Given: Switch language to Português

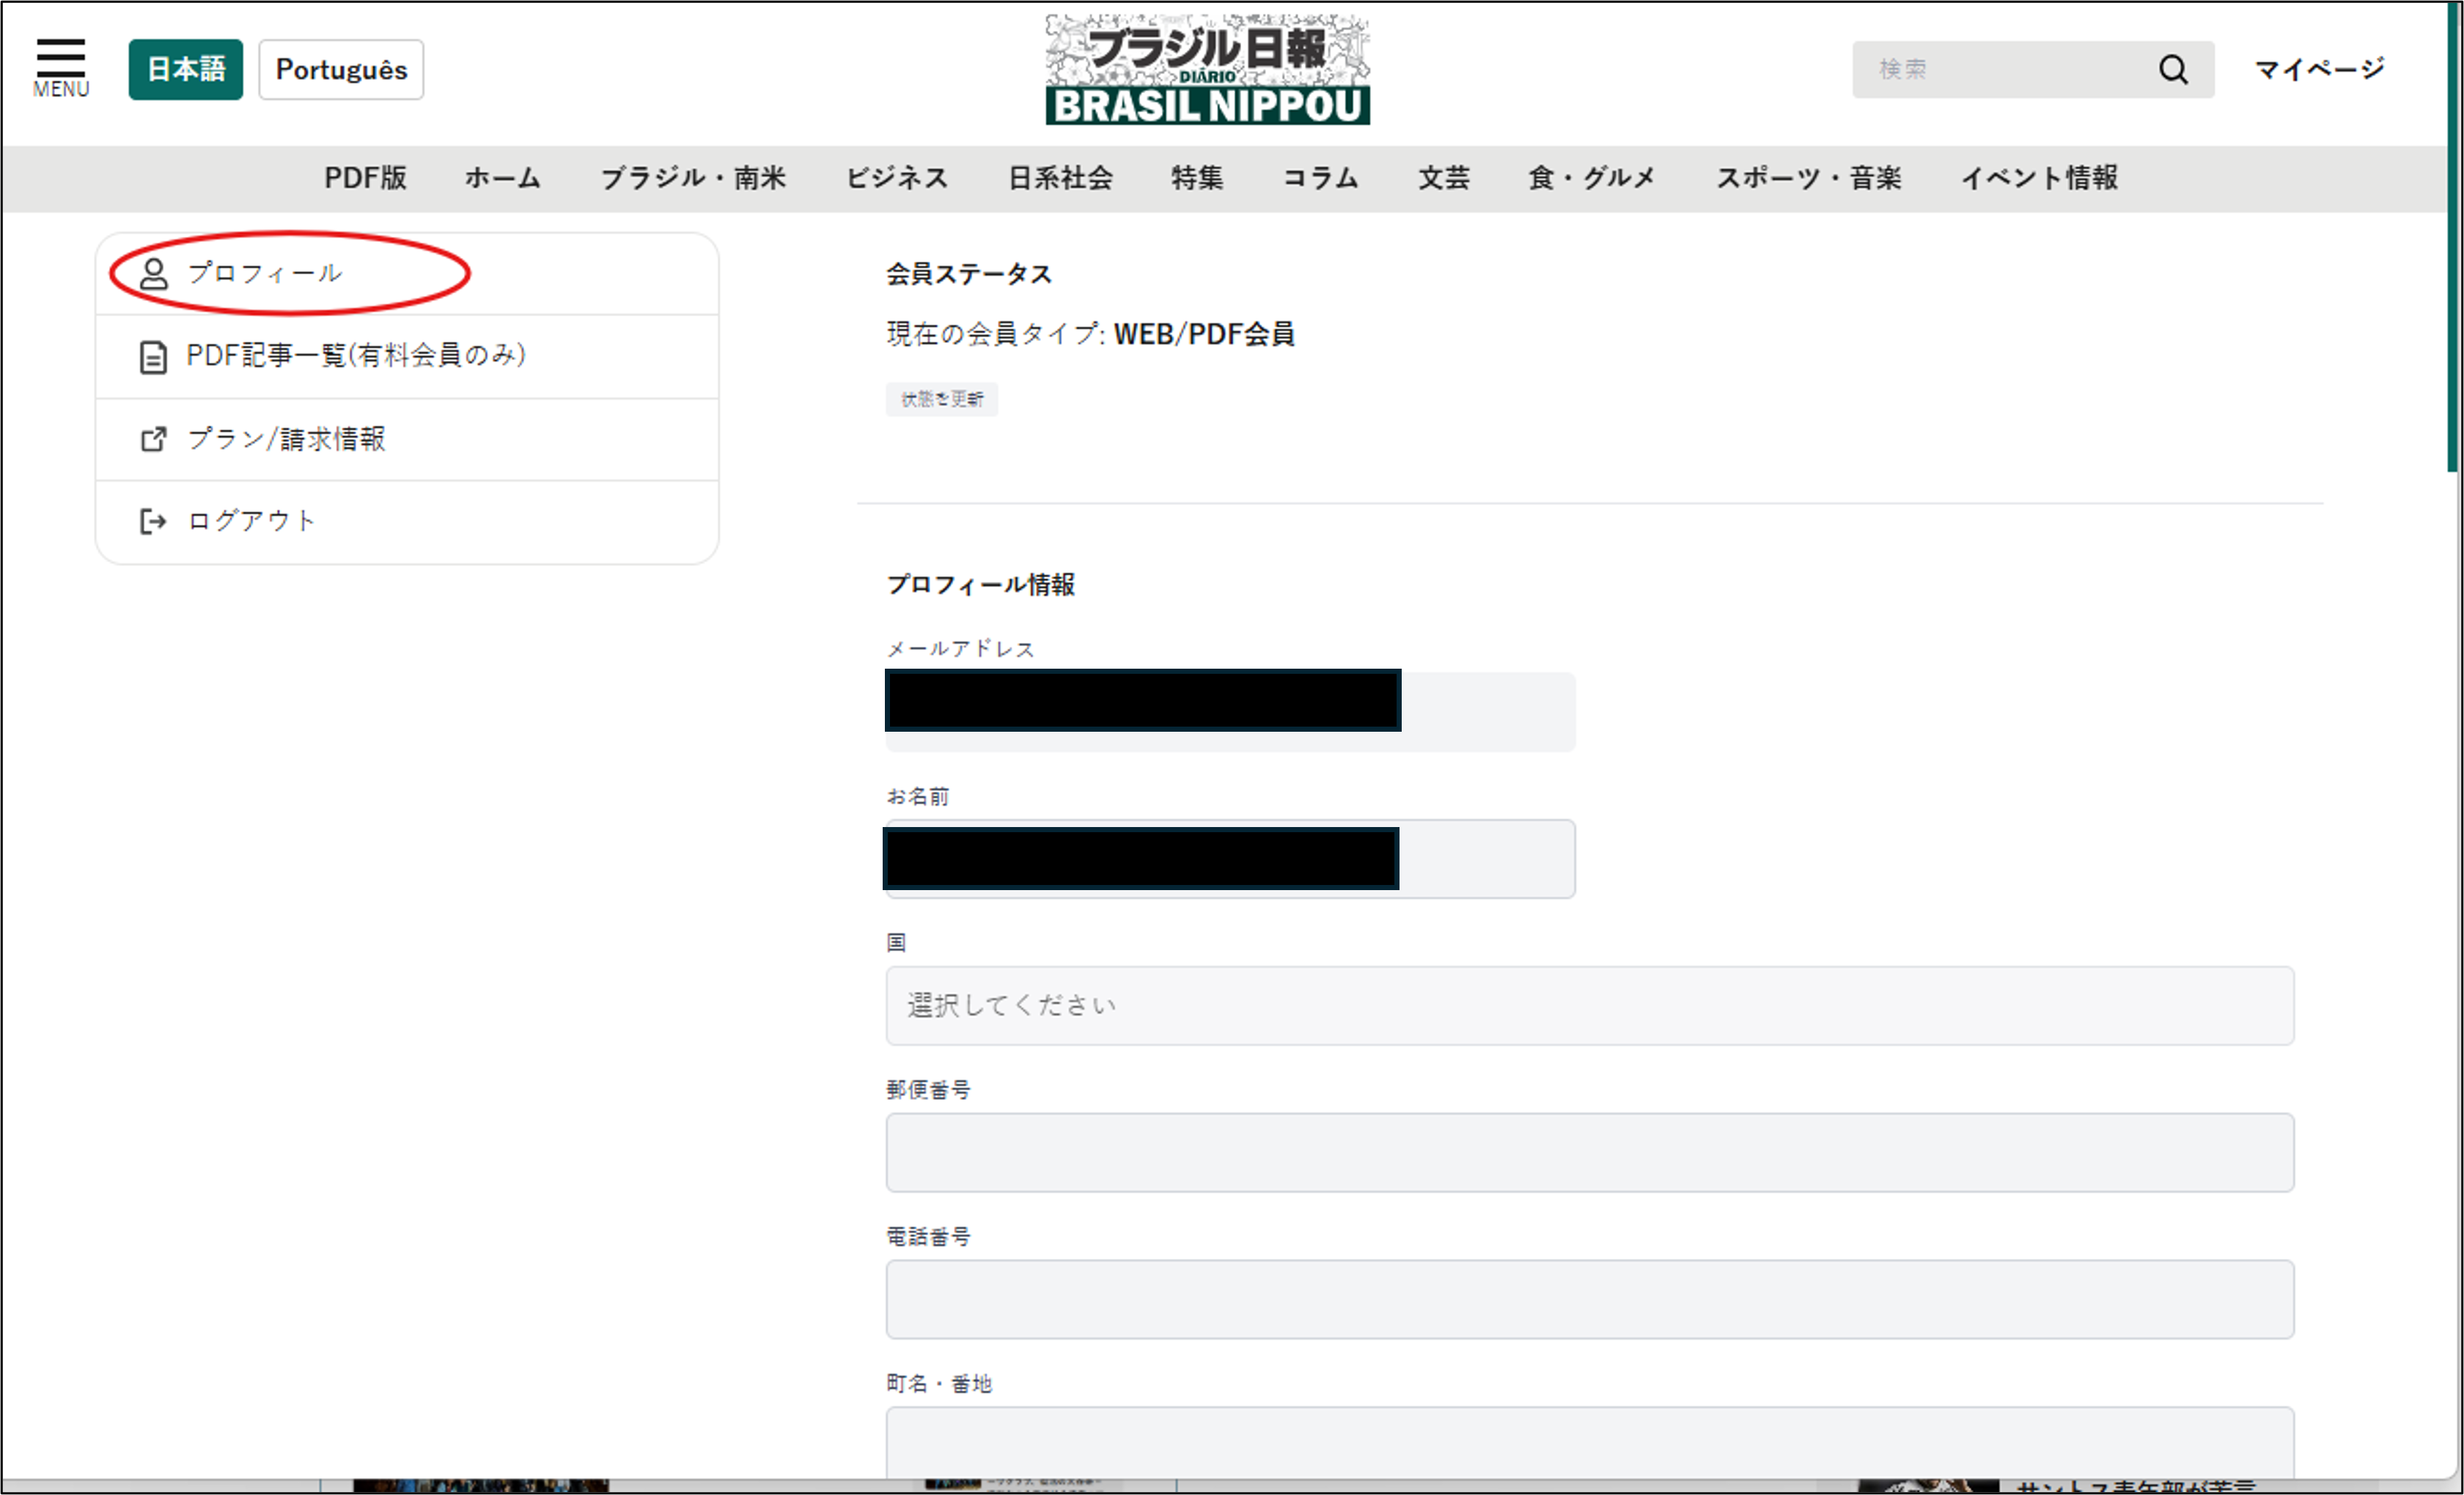Looking at the screenshot, I should point(341,69).
